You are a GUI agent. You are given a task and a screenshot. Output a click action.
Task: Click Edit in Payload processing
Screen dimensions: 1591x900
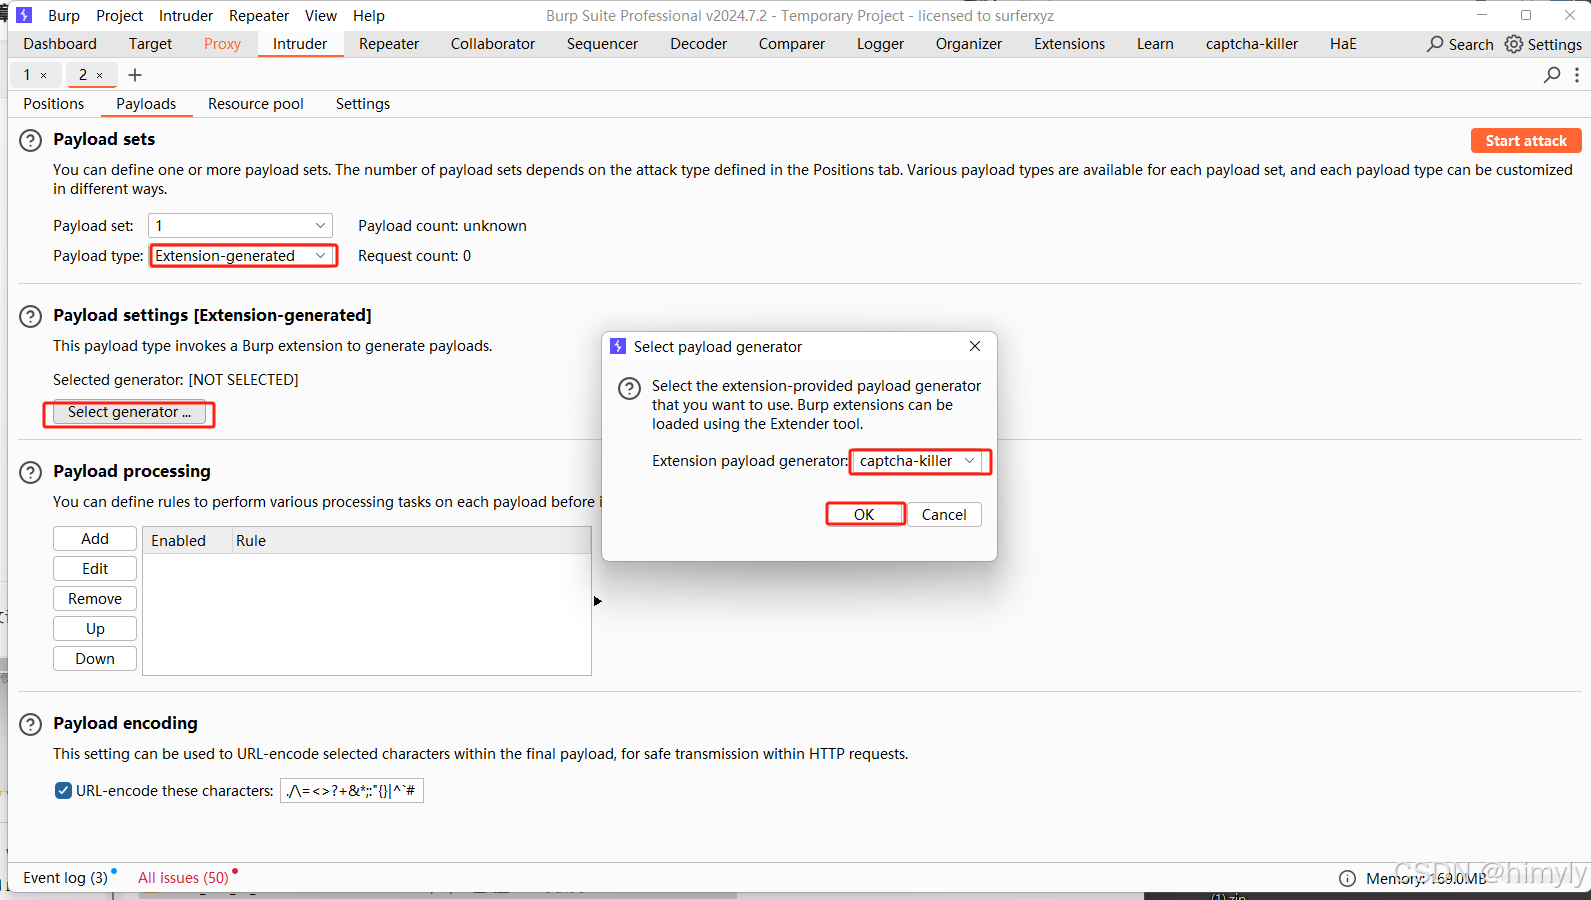pyautogui.click(x=95, y=569)
